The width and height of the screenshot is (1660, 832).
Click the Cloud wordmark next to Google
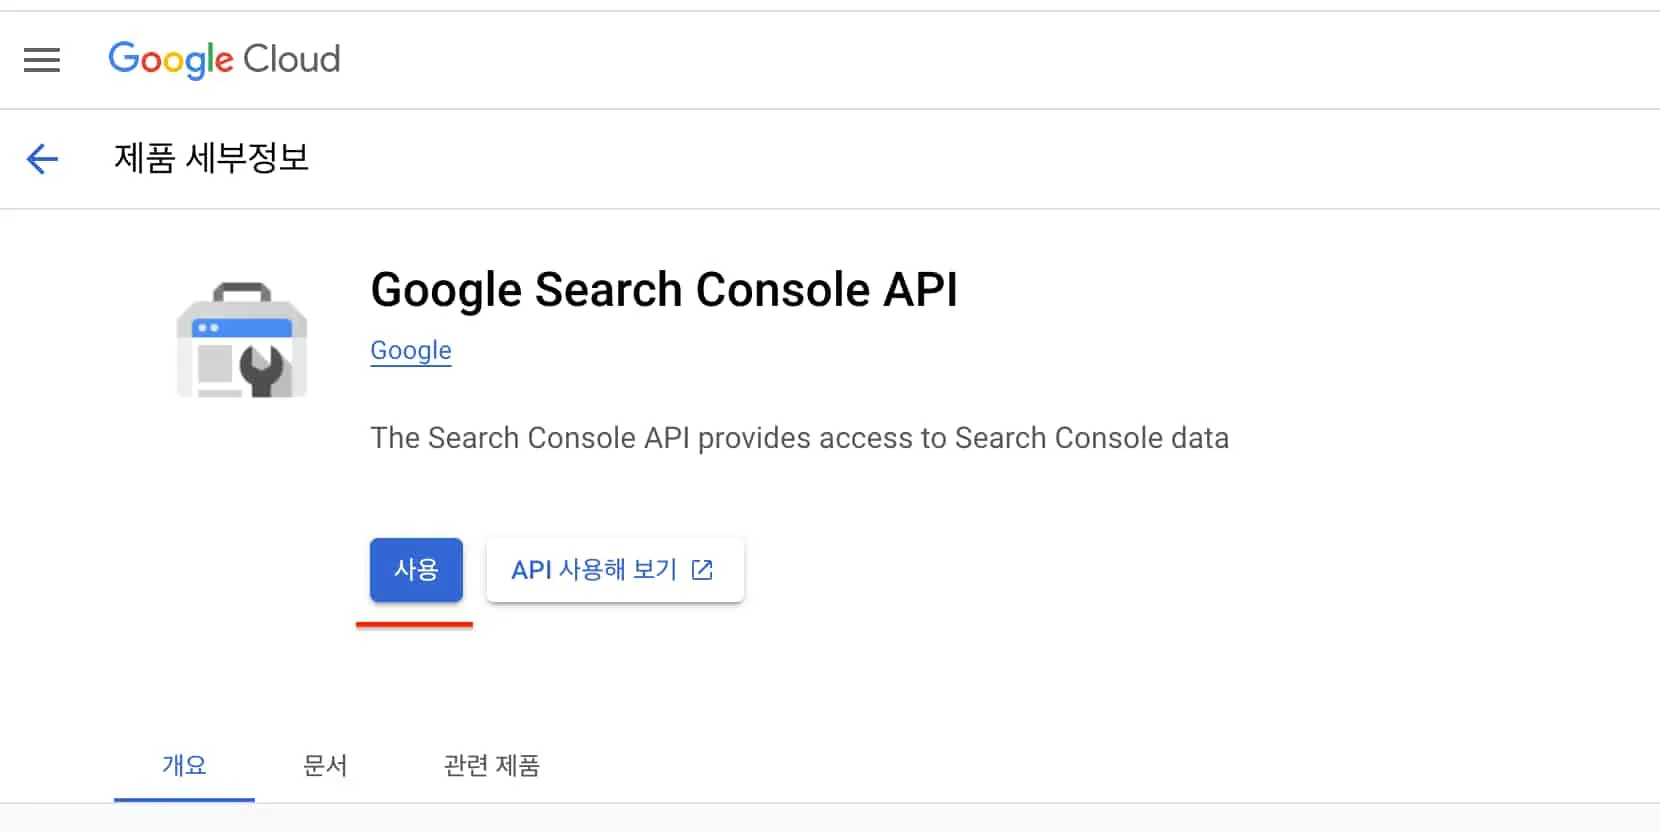coord(293,60)
